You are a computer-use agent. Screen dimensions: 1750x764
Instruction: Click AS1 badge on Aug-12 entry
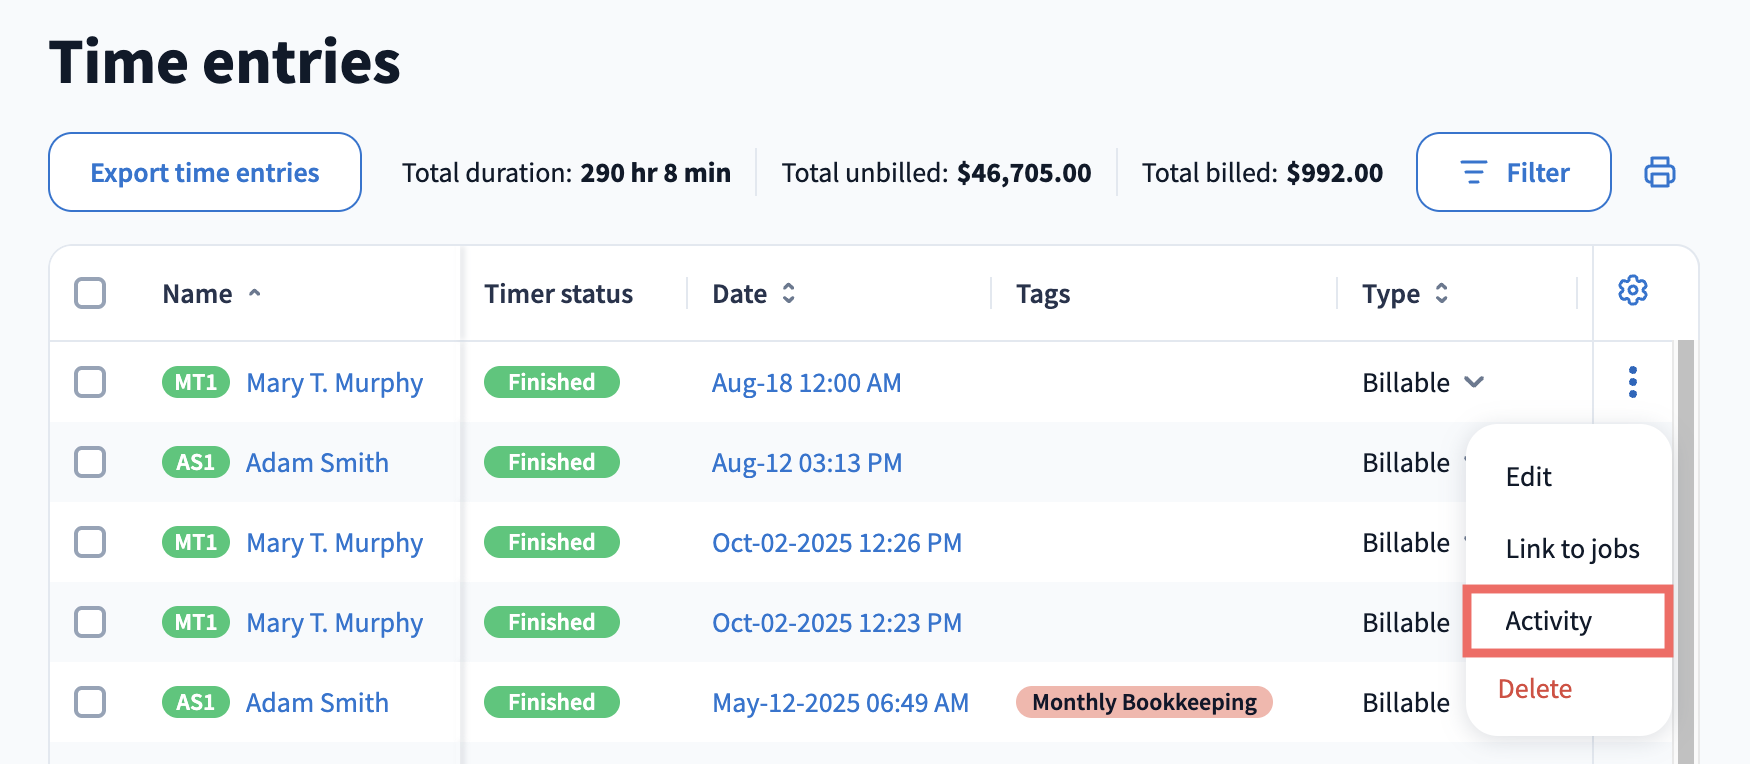tap(196, 462)
